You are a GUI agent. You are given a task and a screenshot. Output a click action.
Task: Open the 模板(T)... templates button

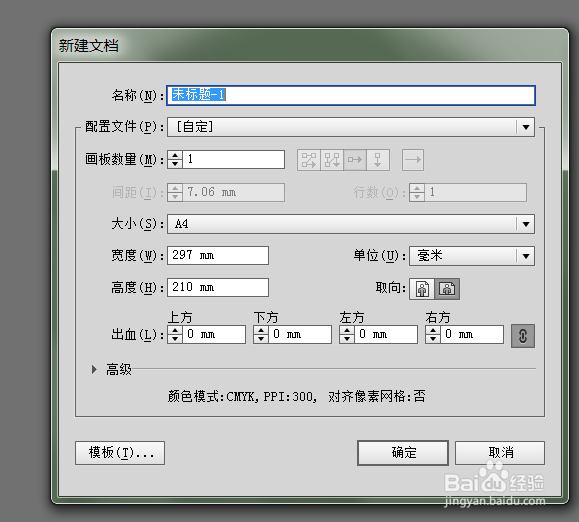(x=120, y=453)
